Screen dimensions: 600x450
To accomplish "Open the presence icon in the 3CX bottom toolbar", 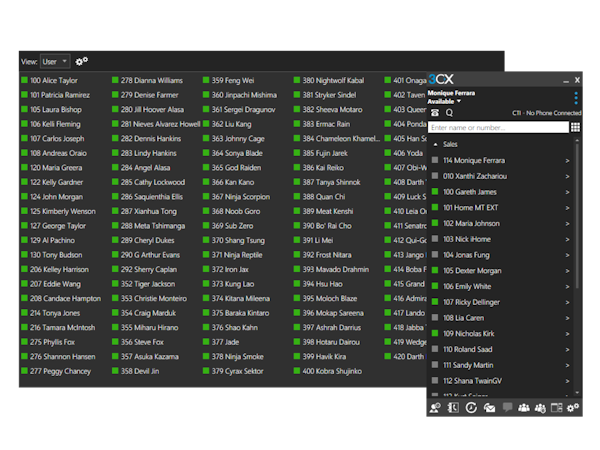I will [435, 408].
